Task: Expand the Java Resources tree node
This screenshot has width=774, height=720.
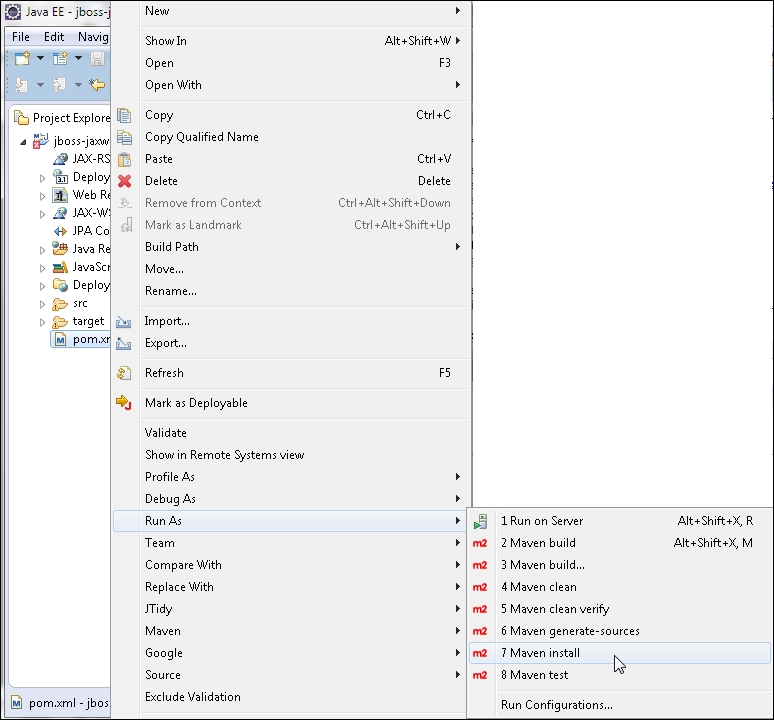Action: [x=42, y=250]
